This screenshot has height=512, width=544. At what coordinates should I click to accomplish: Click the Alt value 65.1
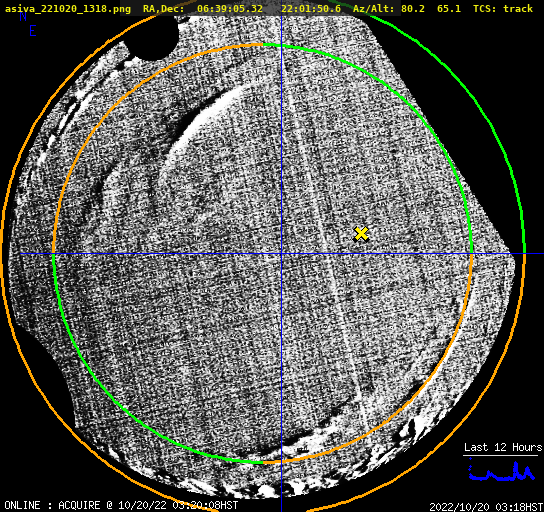pyautogui.click(x=449, y=9)
